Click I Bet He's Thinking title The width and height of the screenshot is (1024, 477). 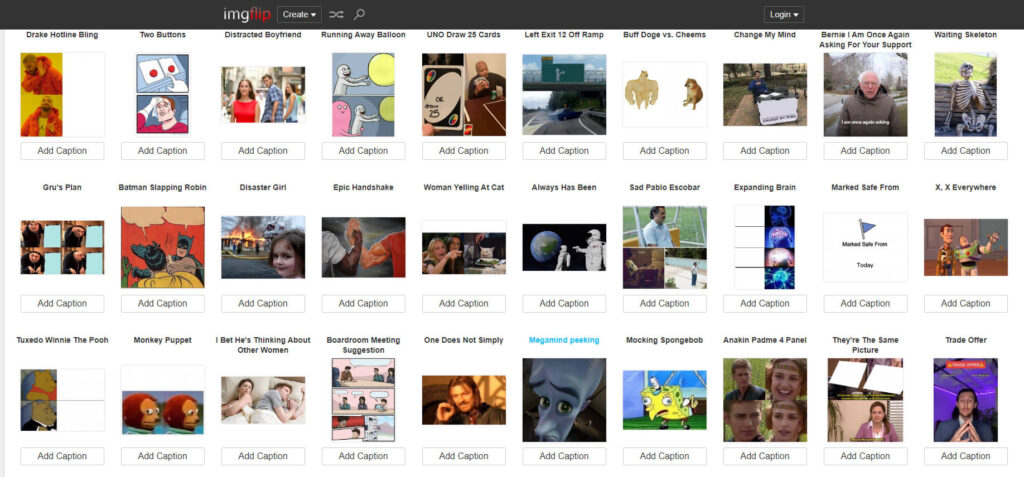pyautogui.click(x=263, y=345)
